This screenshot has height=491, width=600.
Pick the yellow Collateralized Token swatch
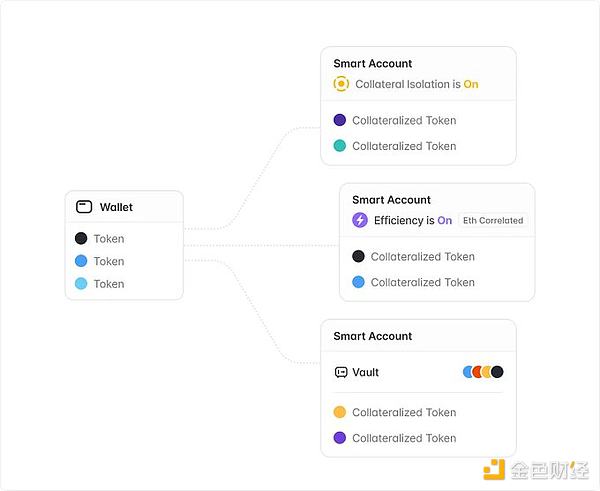tap(340, 412)
